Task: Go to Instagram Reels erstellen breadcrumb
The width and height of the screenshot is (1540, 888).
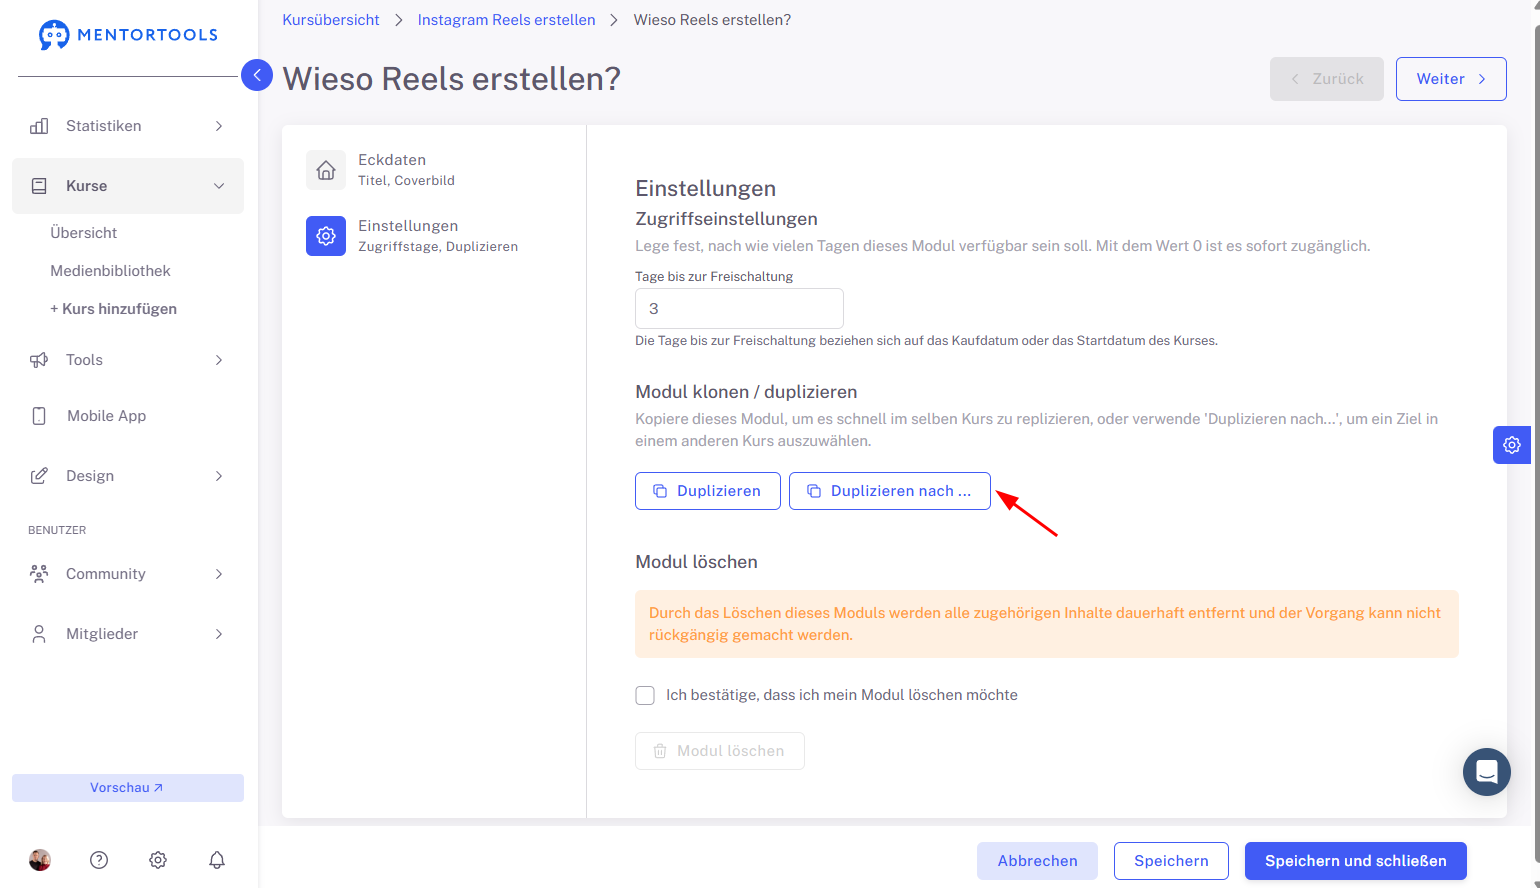Action: click(506, 20)
